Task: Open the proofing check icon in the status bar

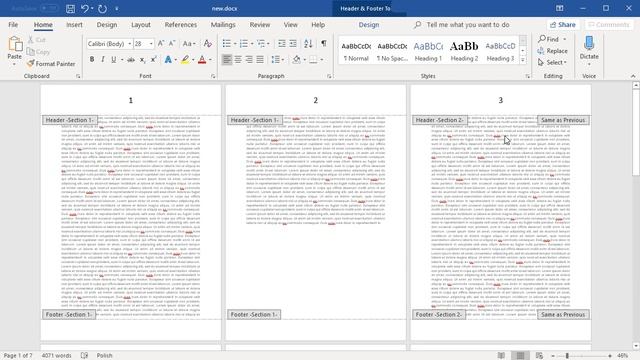Action: [84, 356]
